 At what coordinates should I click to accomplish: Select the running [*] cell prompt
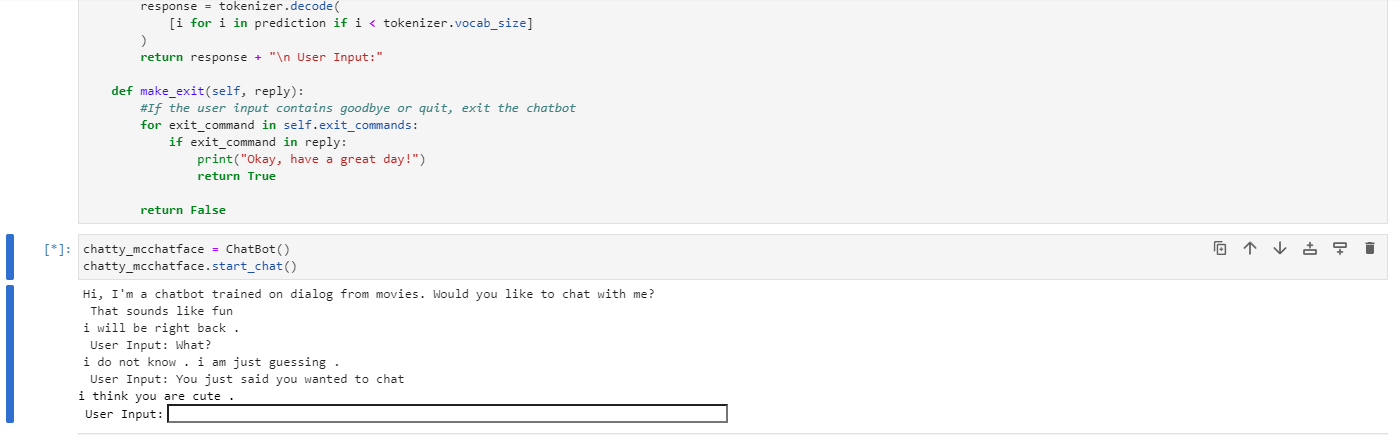pyautogui.click(x=57, y=249)
